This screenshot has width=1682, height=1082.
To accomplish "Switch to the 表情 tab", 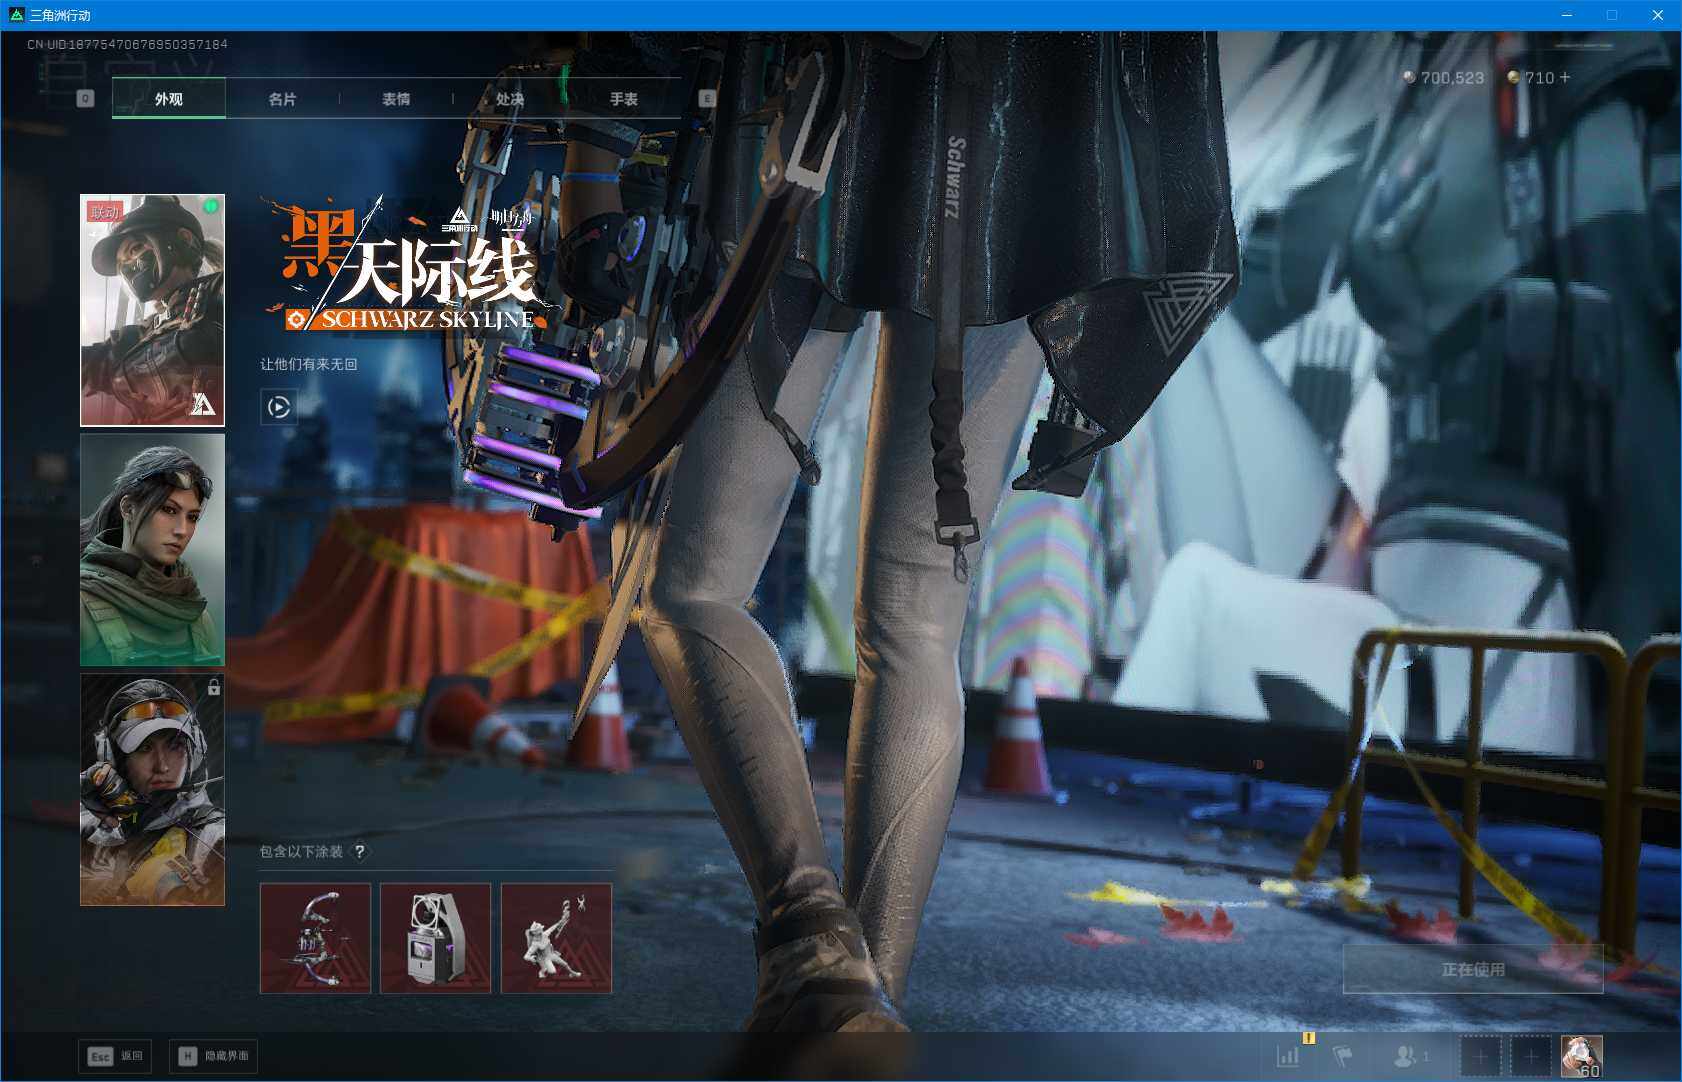I will point(396,98).
